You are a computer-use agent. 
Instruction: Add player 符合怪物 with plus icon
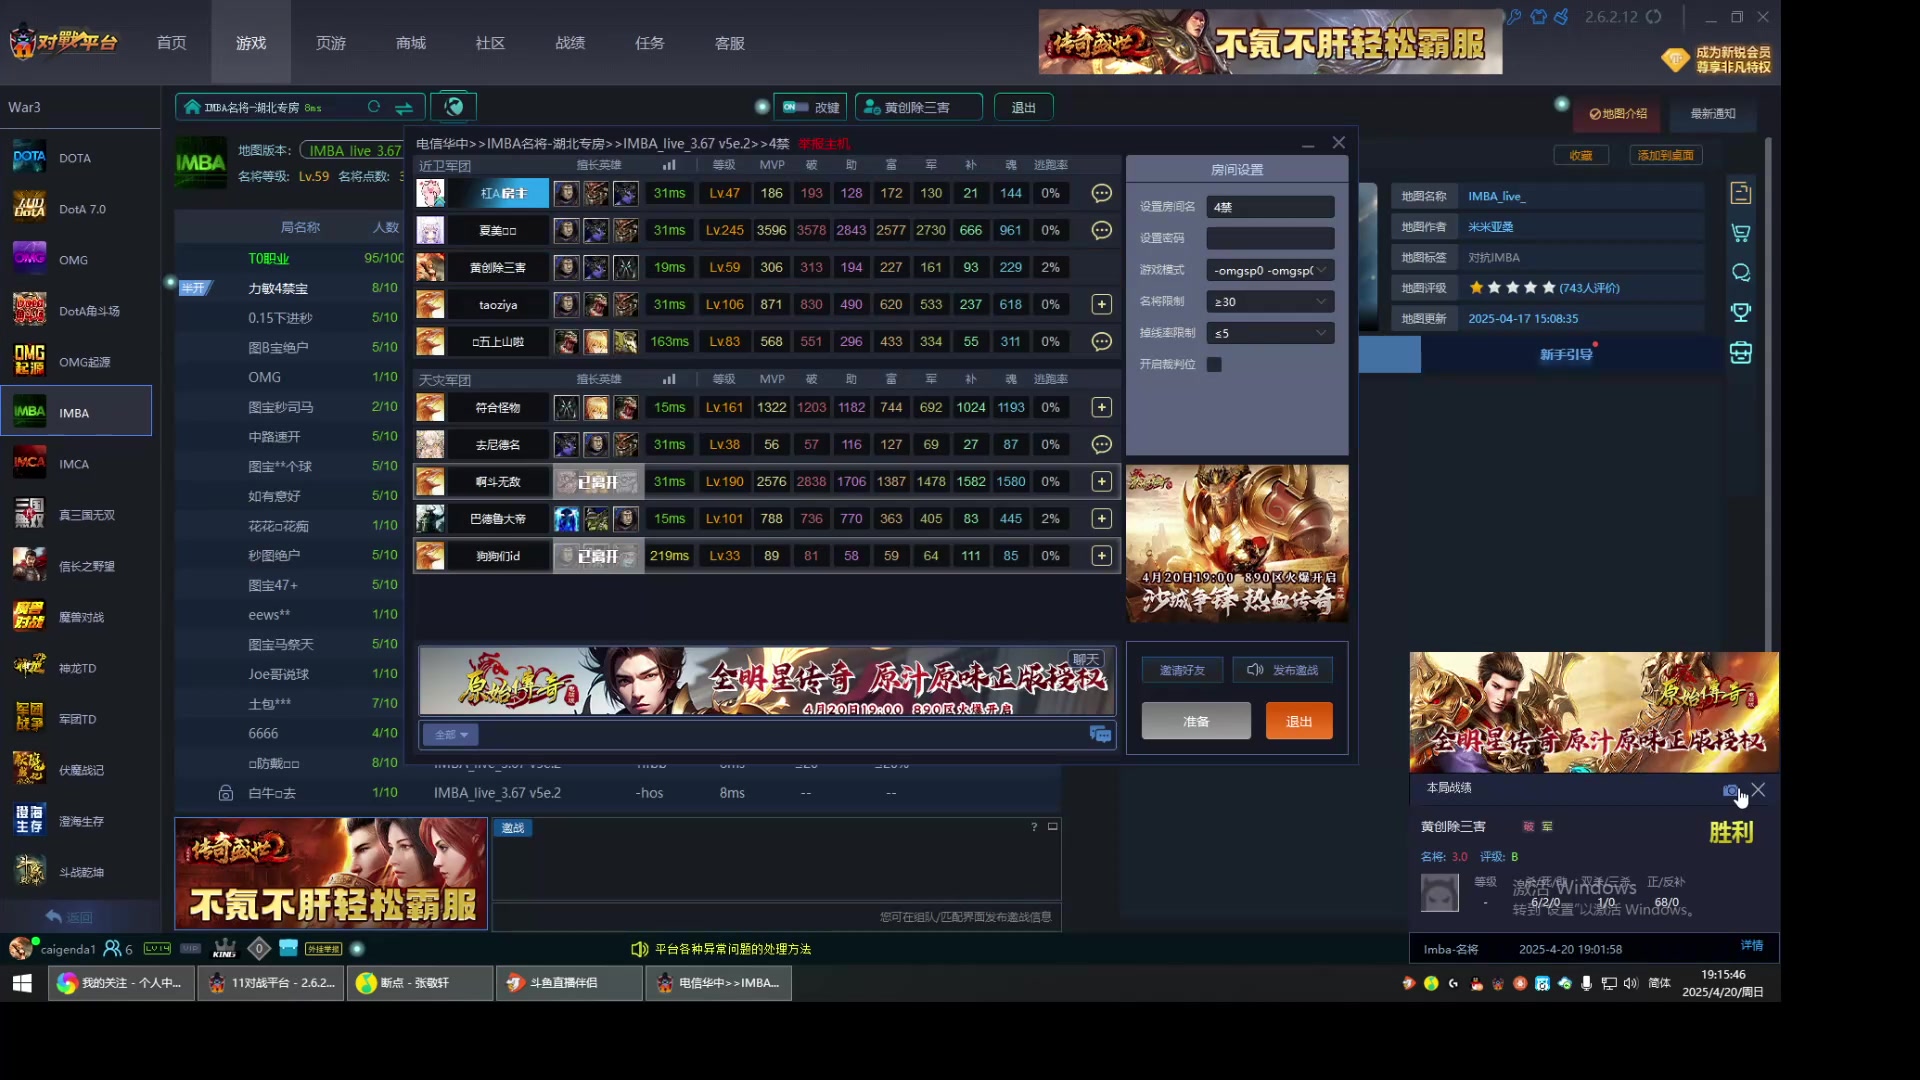point(1101,407)
